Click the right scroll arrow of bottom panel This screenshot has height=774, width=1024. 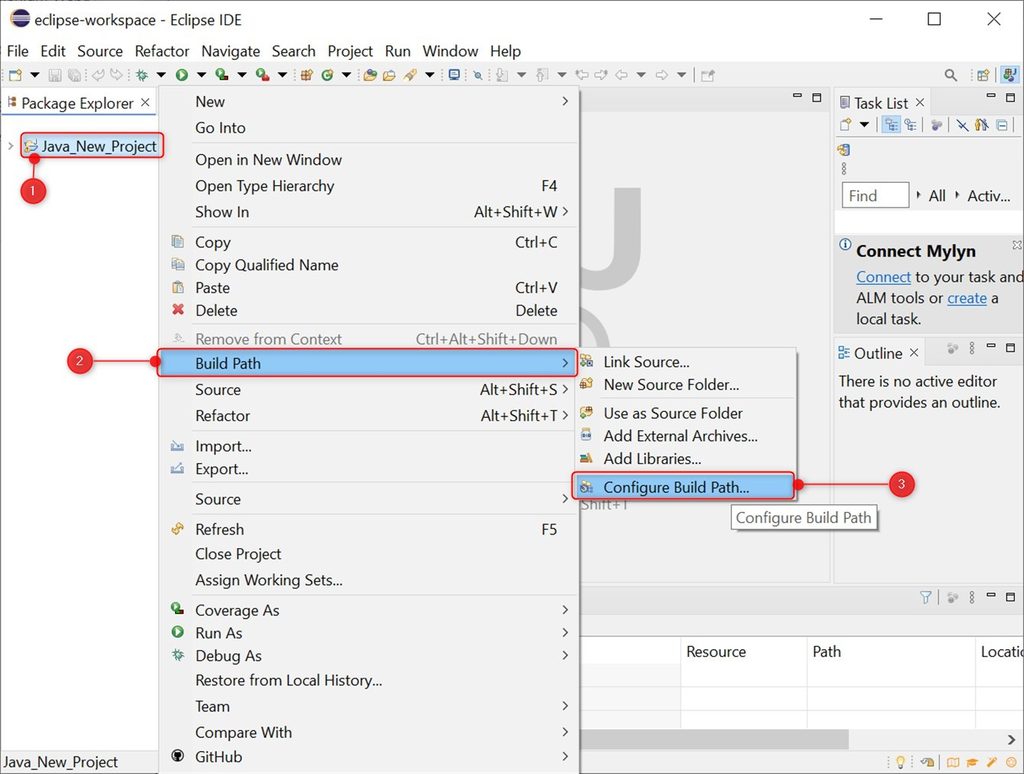(1012, 739)
